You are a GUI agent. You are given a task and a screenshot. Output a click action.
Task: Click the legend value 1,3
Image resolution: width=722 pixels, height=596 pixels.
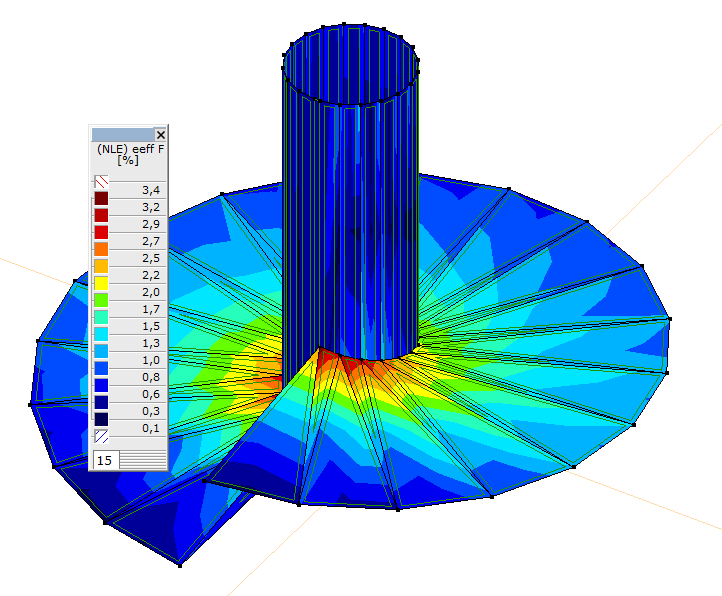[x=151, y=343]
